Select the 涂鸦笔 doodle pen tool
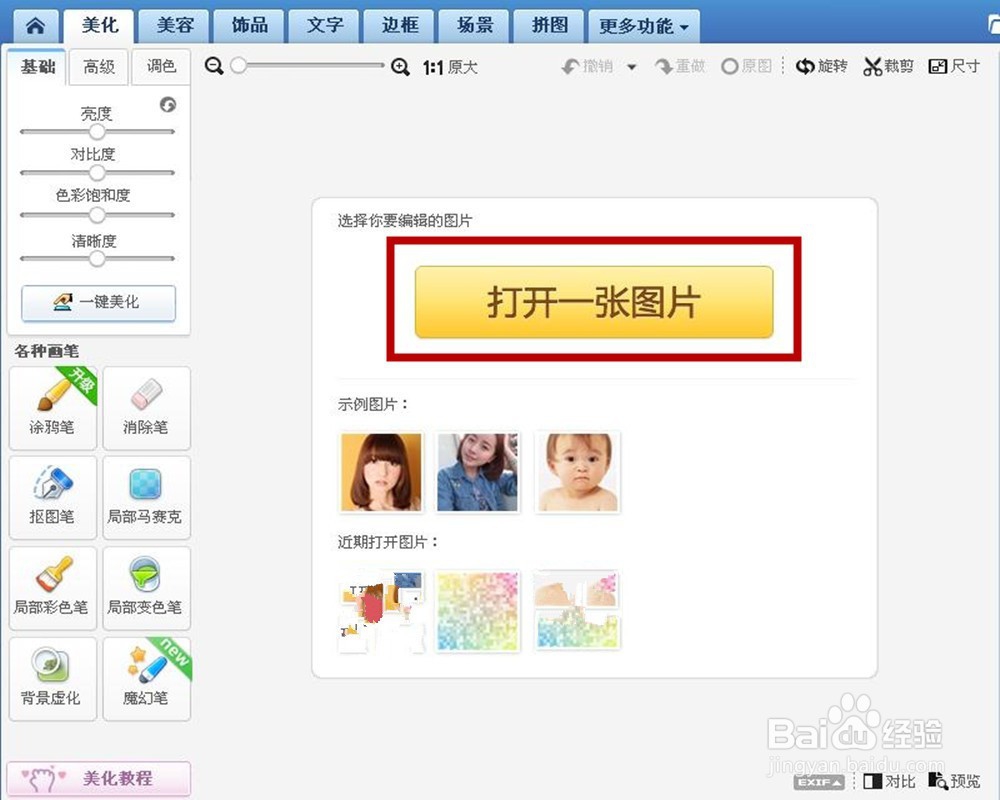The width and height of the screenshot is (1000, 800). (x=52, y=408)
